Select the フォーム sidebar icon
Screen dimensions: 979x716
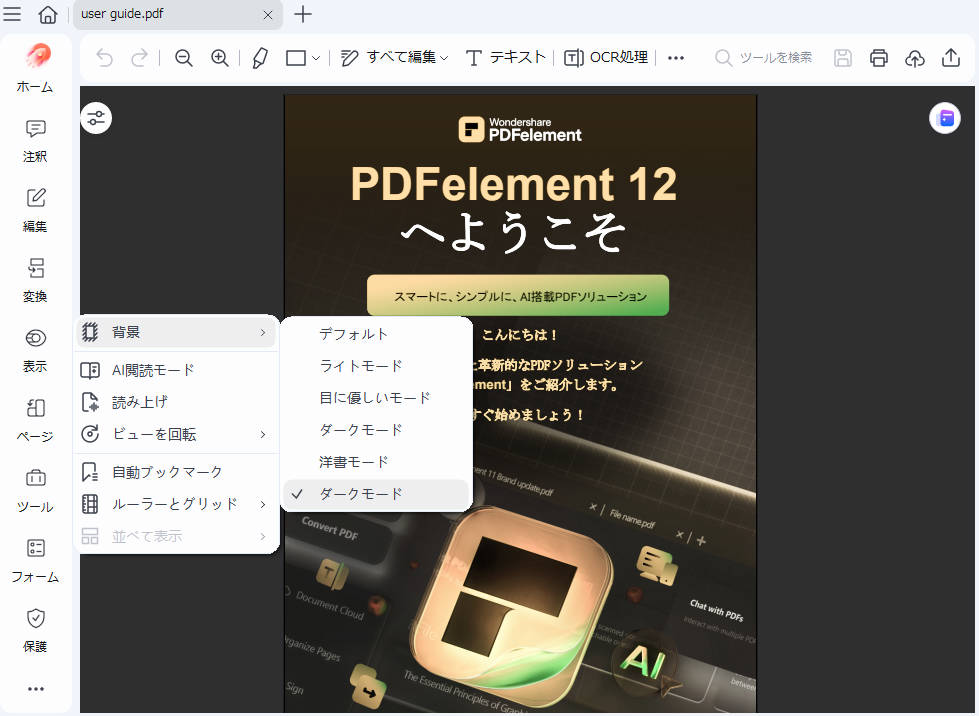(35, 560)
